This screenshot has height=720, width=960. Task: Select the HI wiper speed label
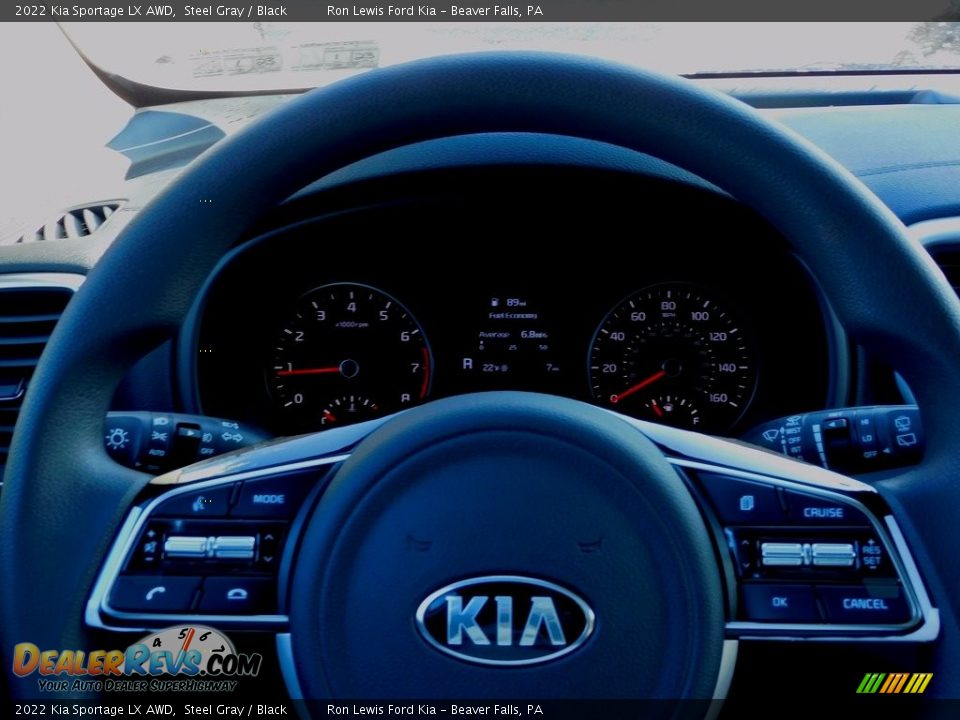(863, 422)
